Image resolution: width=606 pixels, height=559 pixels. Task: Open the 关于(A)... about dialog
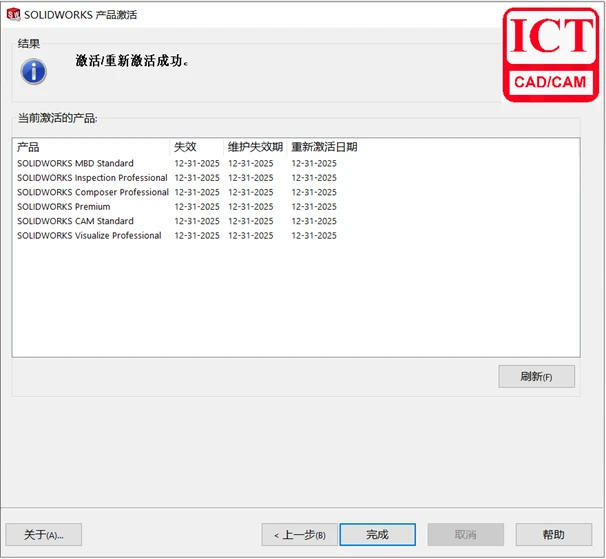44,535
